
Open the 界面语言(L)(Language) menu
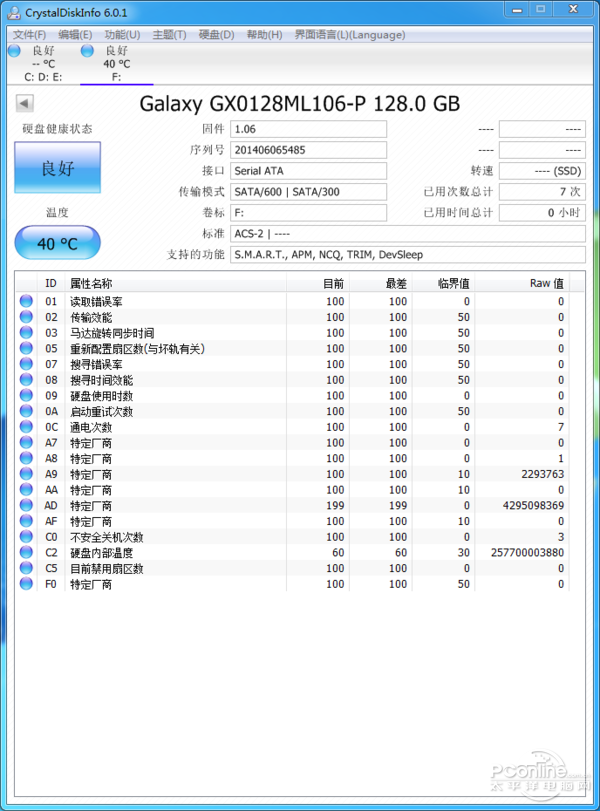(x=350, y=35)
